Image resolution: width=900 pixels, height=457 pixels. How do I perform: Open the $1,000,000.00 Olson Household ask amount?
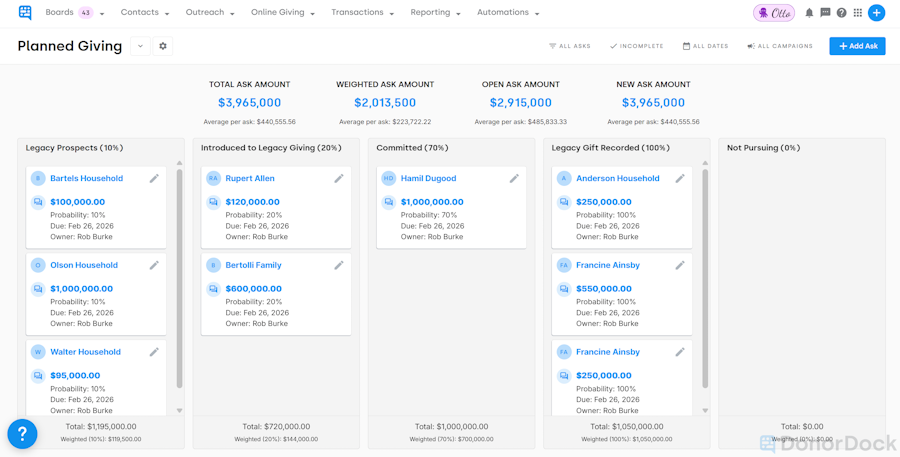(x=82, y=289)
